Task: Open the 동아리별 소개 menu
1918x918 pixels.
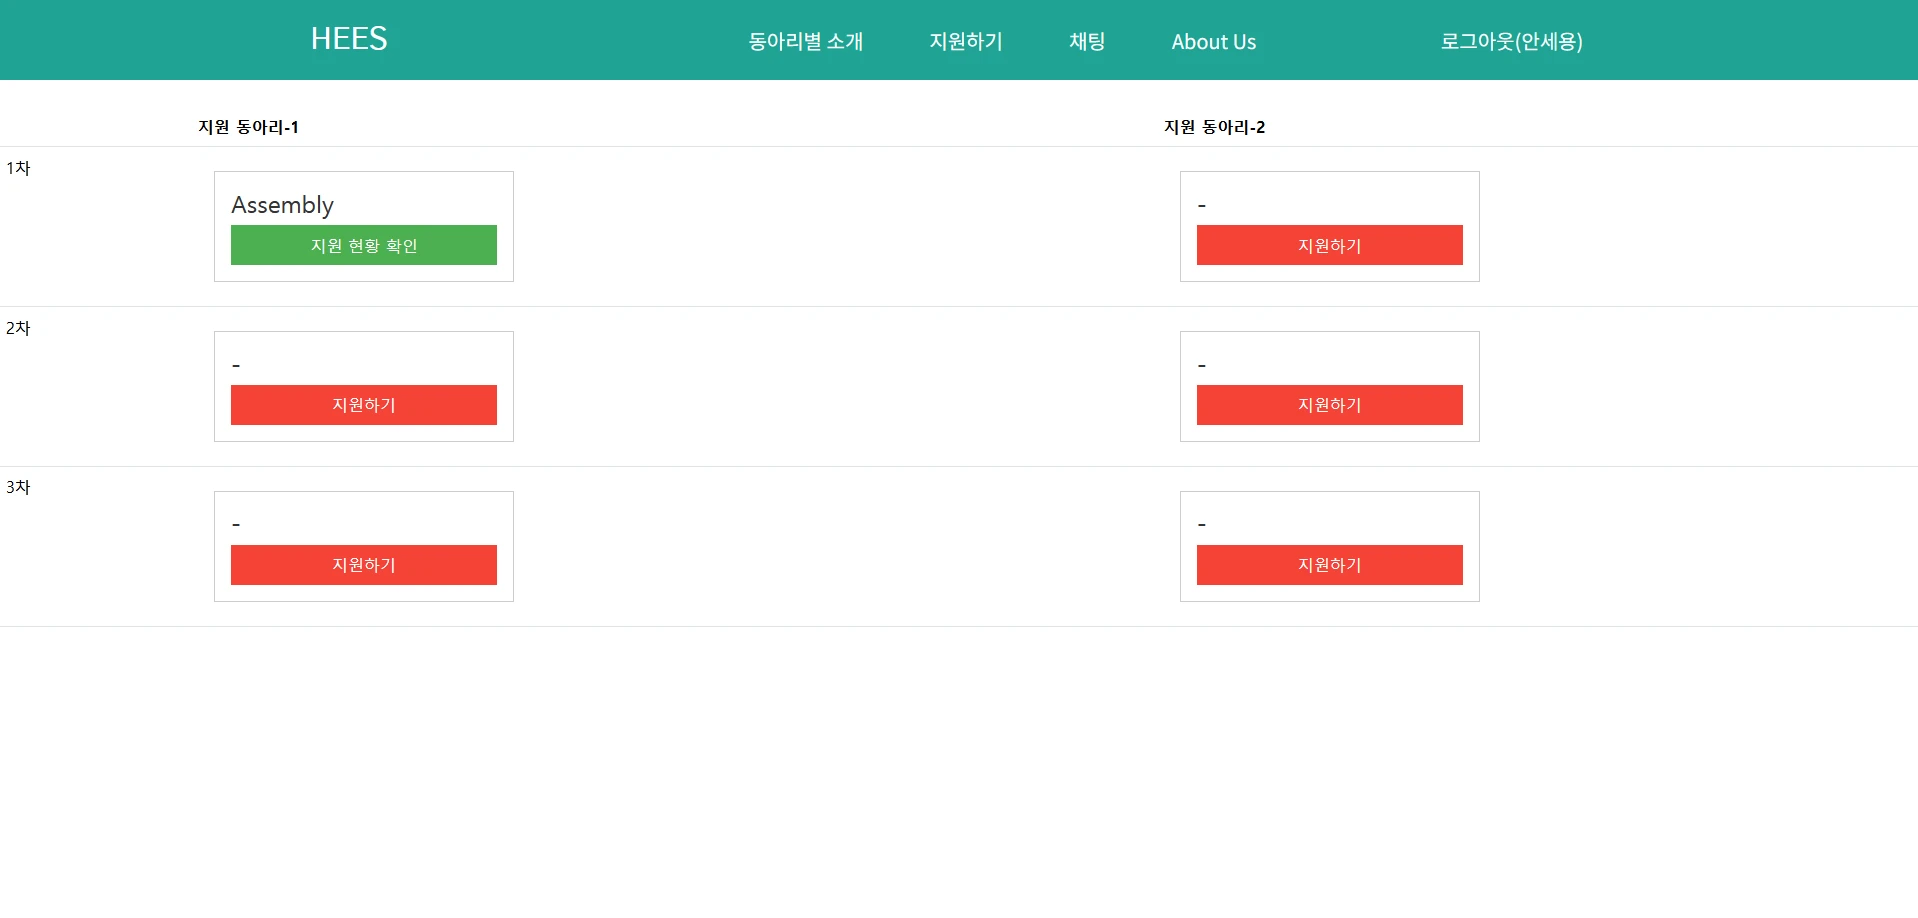Action: (x=805, y=42)
